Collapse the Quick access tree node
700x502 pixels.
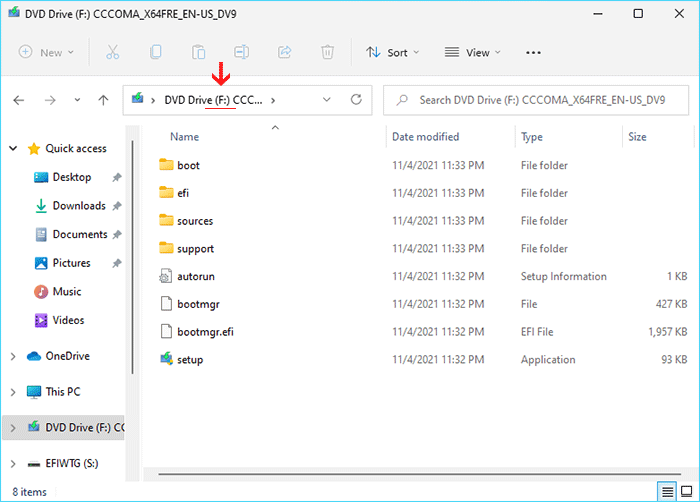(x=13, y=148)
